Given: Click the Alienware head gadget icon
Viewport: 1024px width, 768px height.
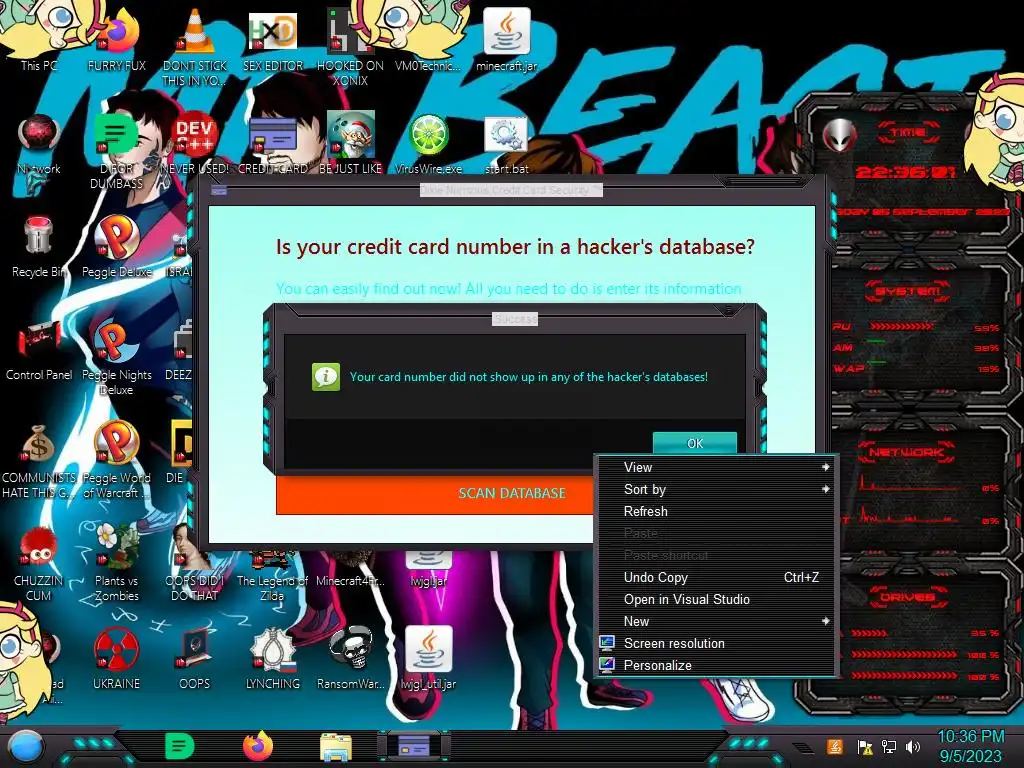Looking at the screenshot, I should pyautogui.click(x=840, y=135).
